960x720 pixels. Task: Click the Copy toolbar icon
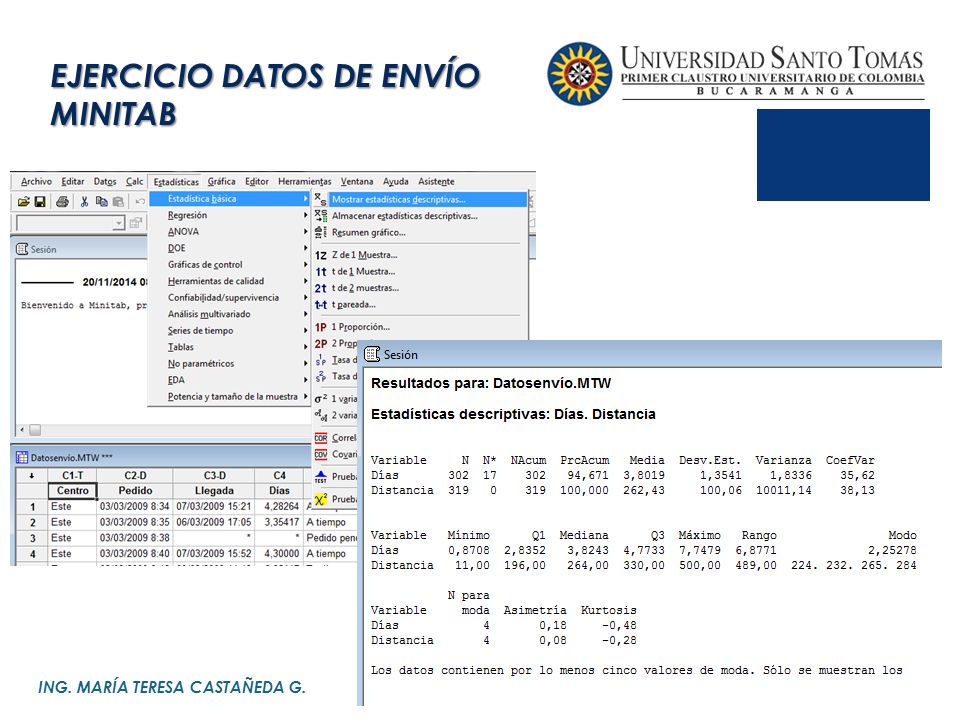(102, 201)
